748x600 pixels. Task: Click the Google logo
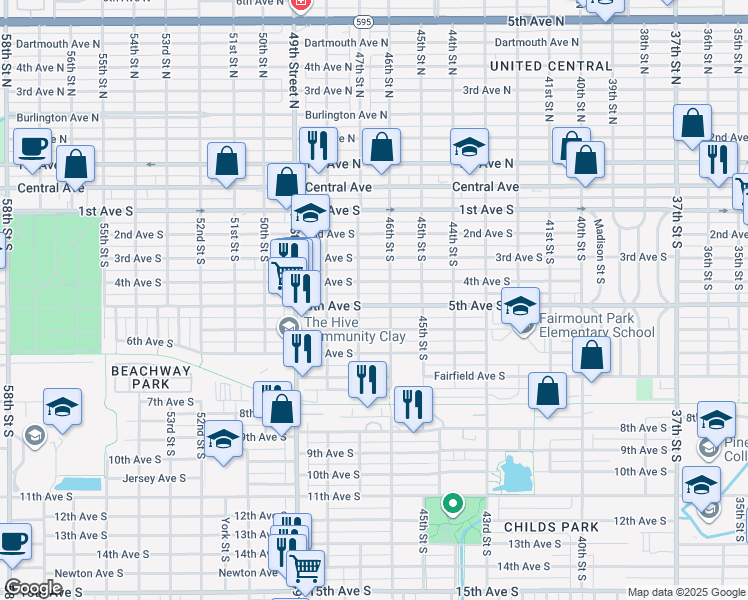(x=33, y=589)
